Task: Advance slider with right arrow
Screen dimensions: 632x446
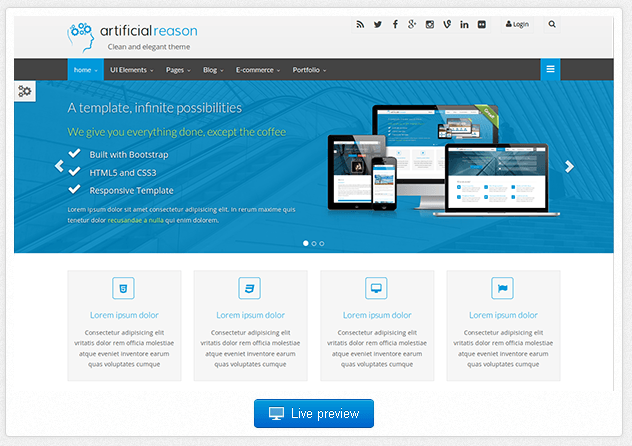Action: (x=570, y=167)
